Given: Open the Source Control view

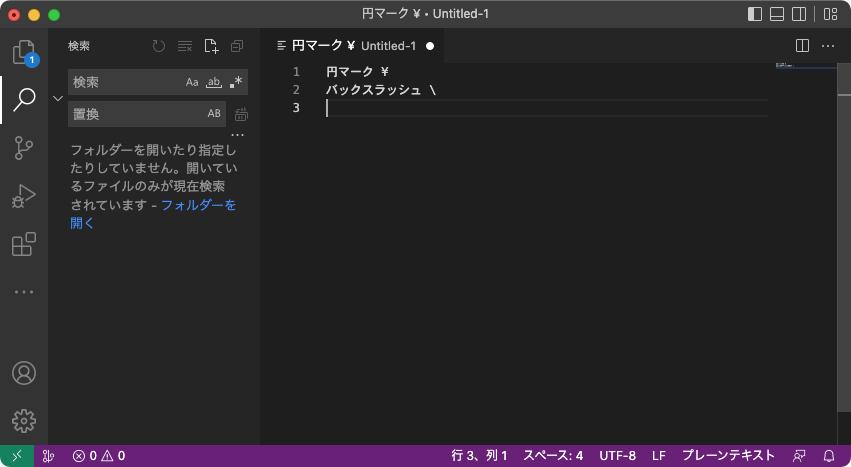Looking at the screenshot, I should (24, 148).
